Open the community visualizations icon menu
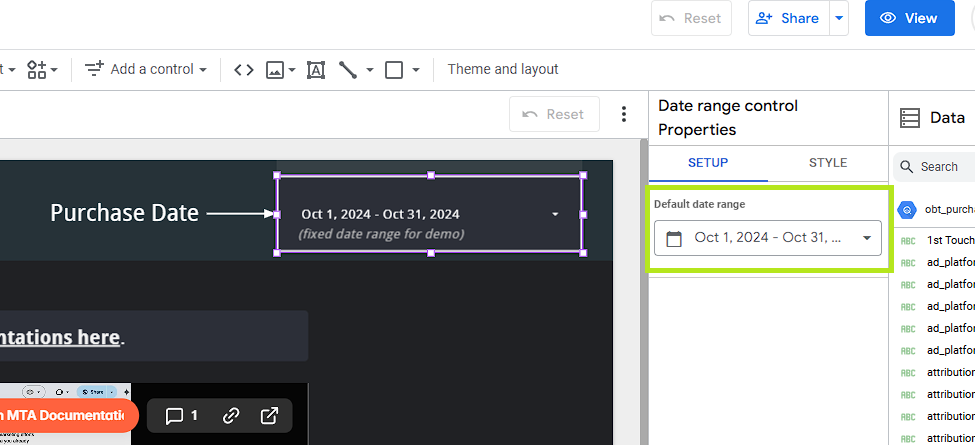 pos(42,69)
